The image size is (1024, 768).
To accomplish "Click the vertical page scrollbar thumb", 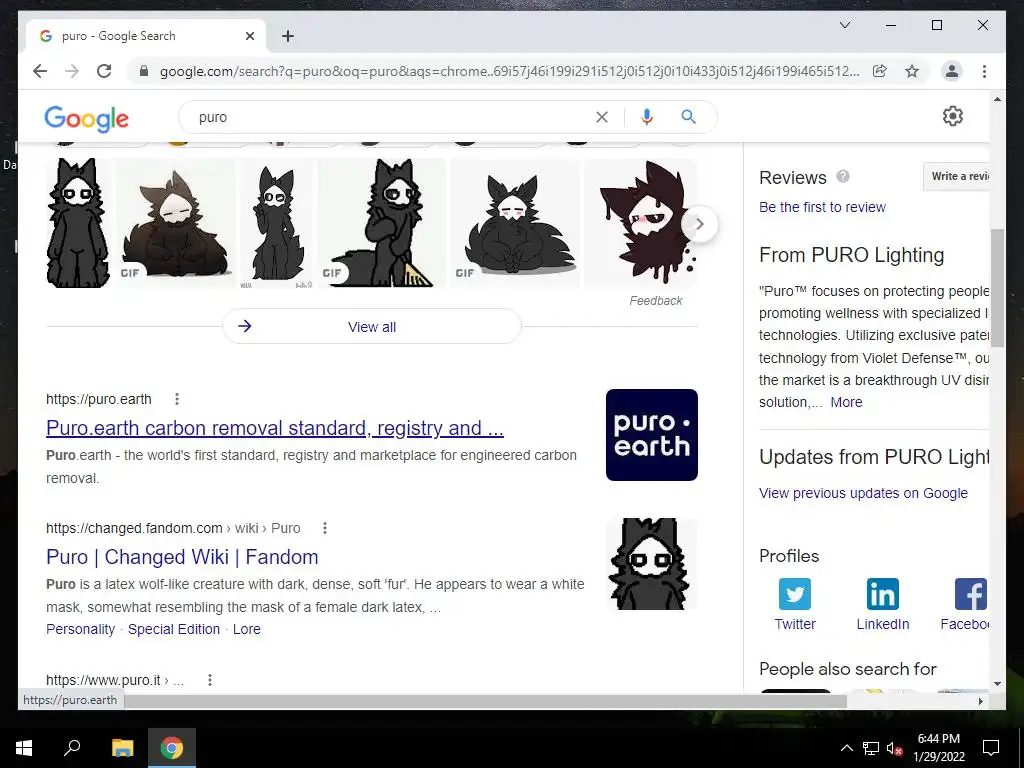I will click(x=997, y=287).
